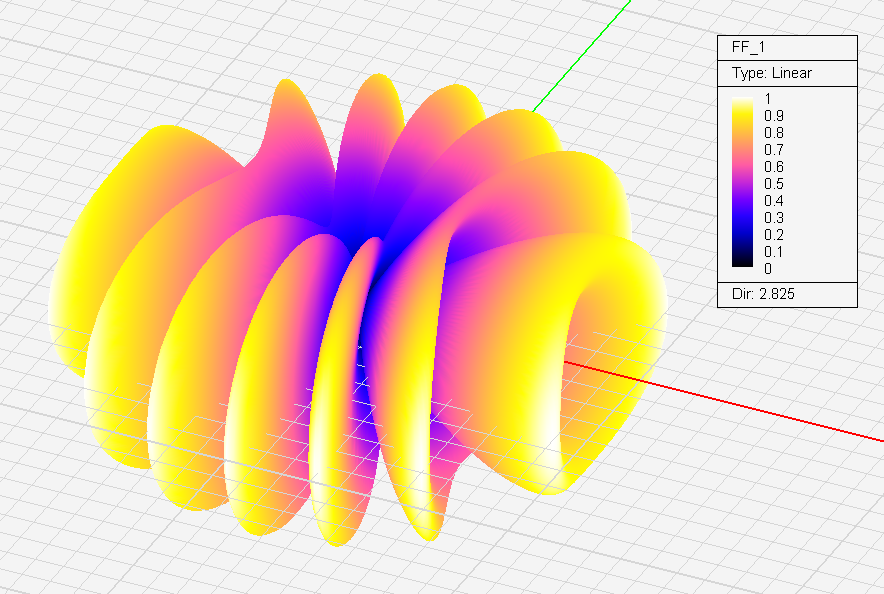The width and height of the screenshot is (884, 594).
Task: Click the 0.8 legend tick label
Action: tap(773, 133)
